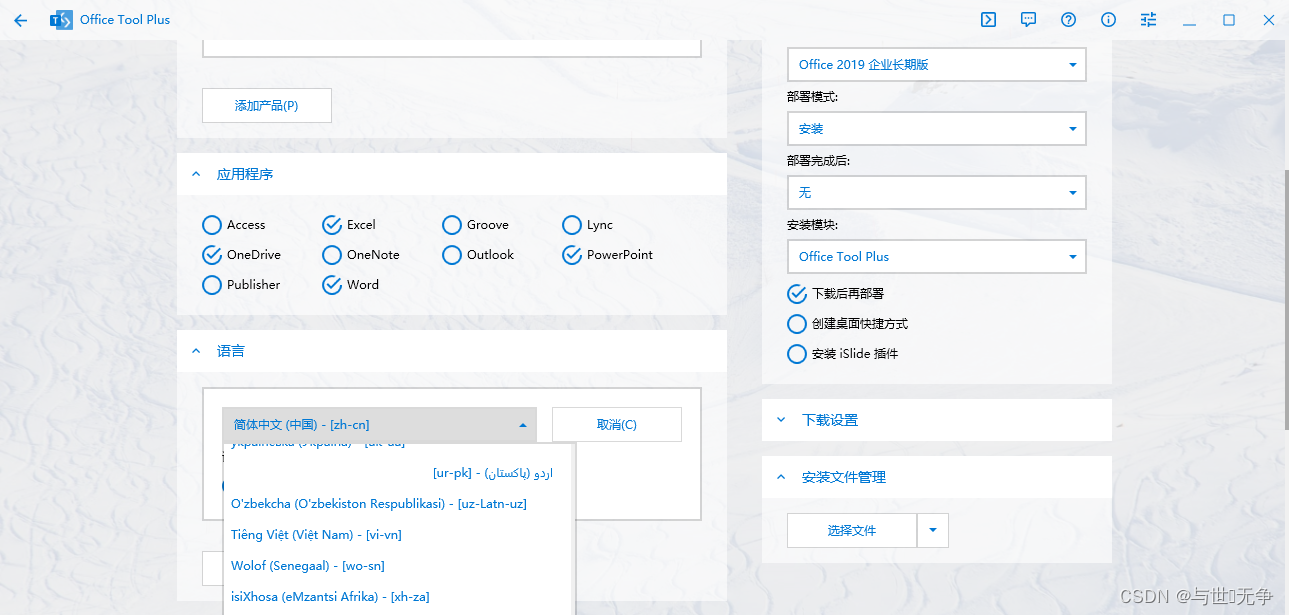Uncheck the OneNote application
The width and height of the screenshot is (1289, 615).
[x=361, y=255]
